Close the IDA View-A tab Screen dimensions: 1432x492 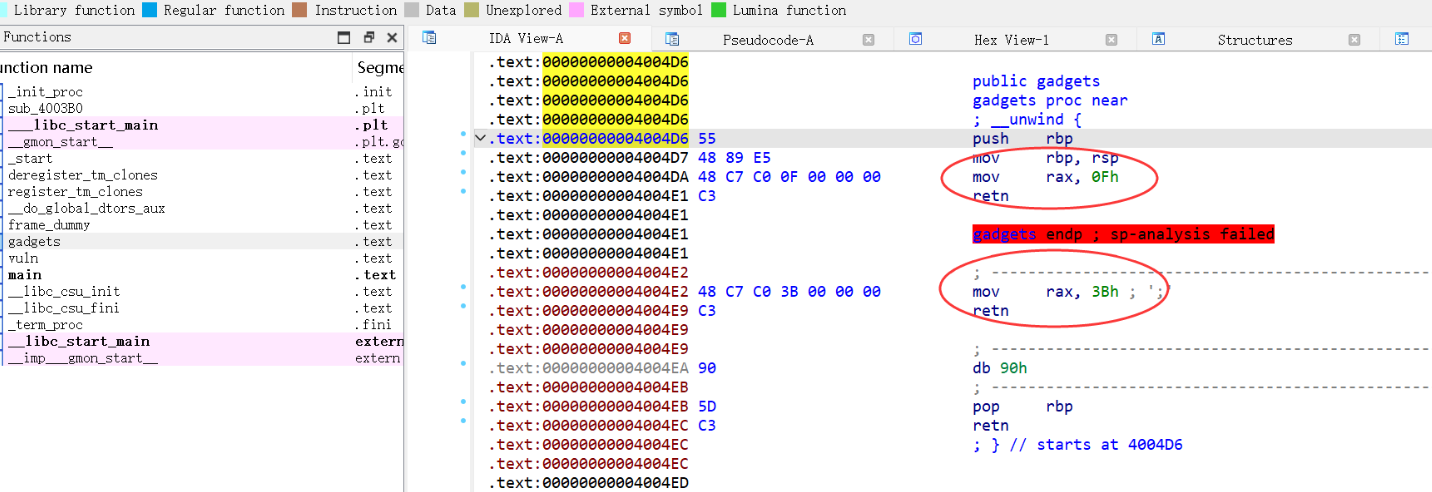[x=625, y=39]
